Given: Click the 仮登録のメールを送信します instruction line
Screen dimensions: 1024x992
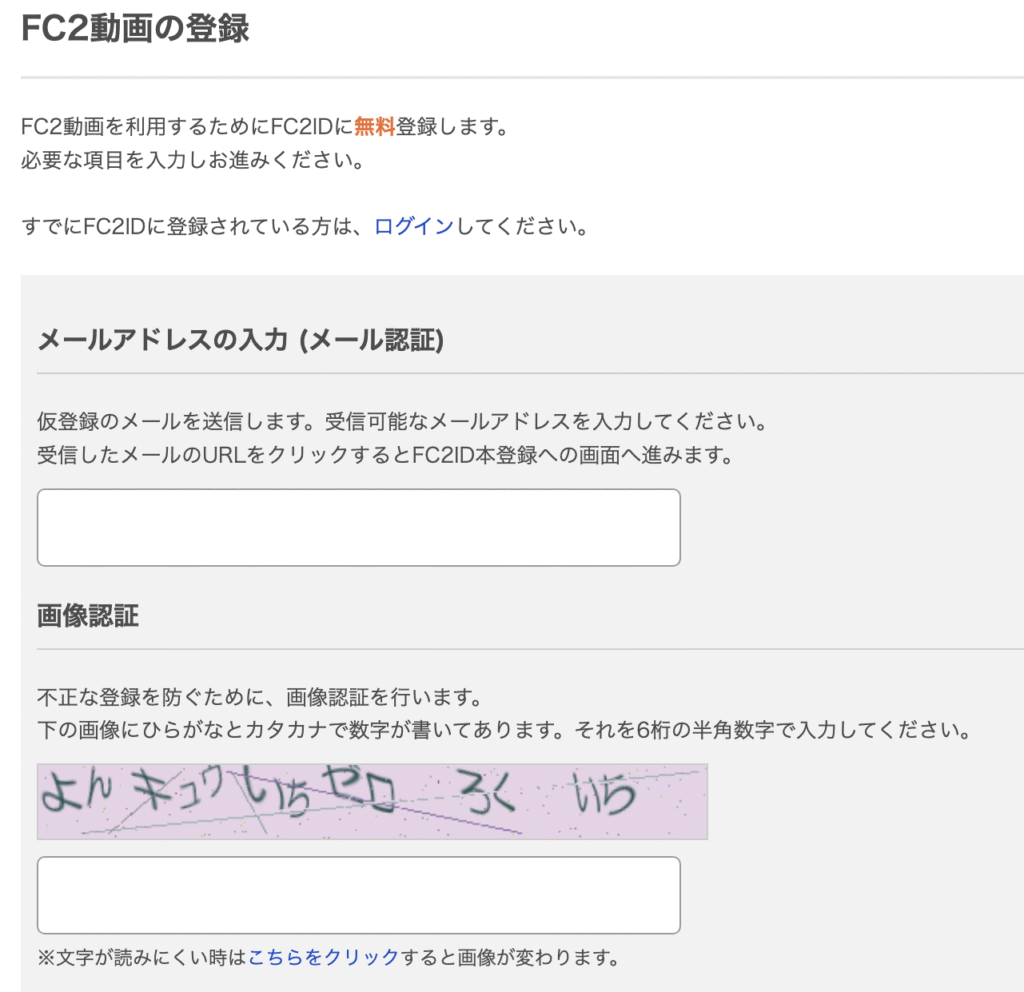Looking at the screenshot, I should [402, 420].
